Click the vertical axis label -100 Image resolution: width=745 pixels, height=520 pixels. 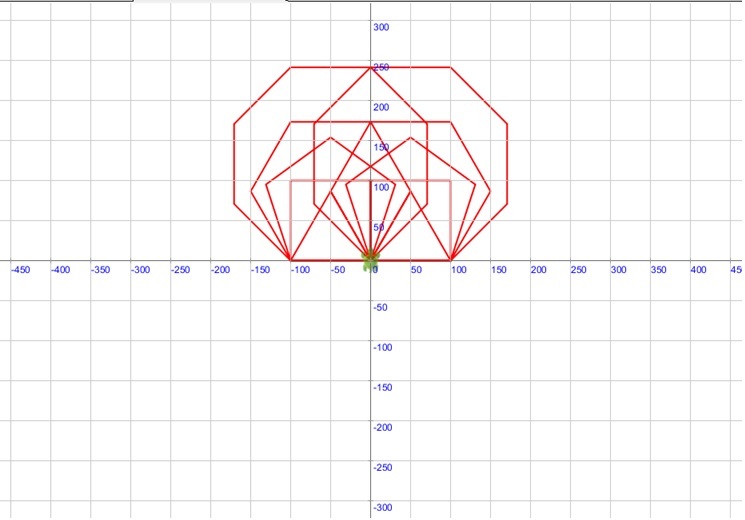[x=382, y=347]
